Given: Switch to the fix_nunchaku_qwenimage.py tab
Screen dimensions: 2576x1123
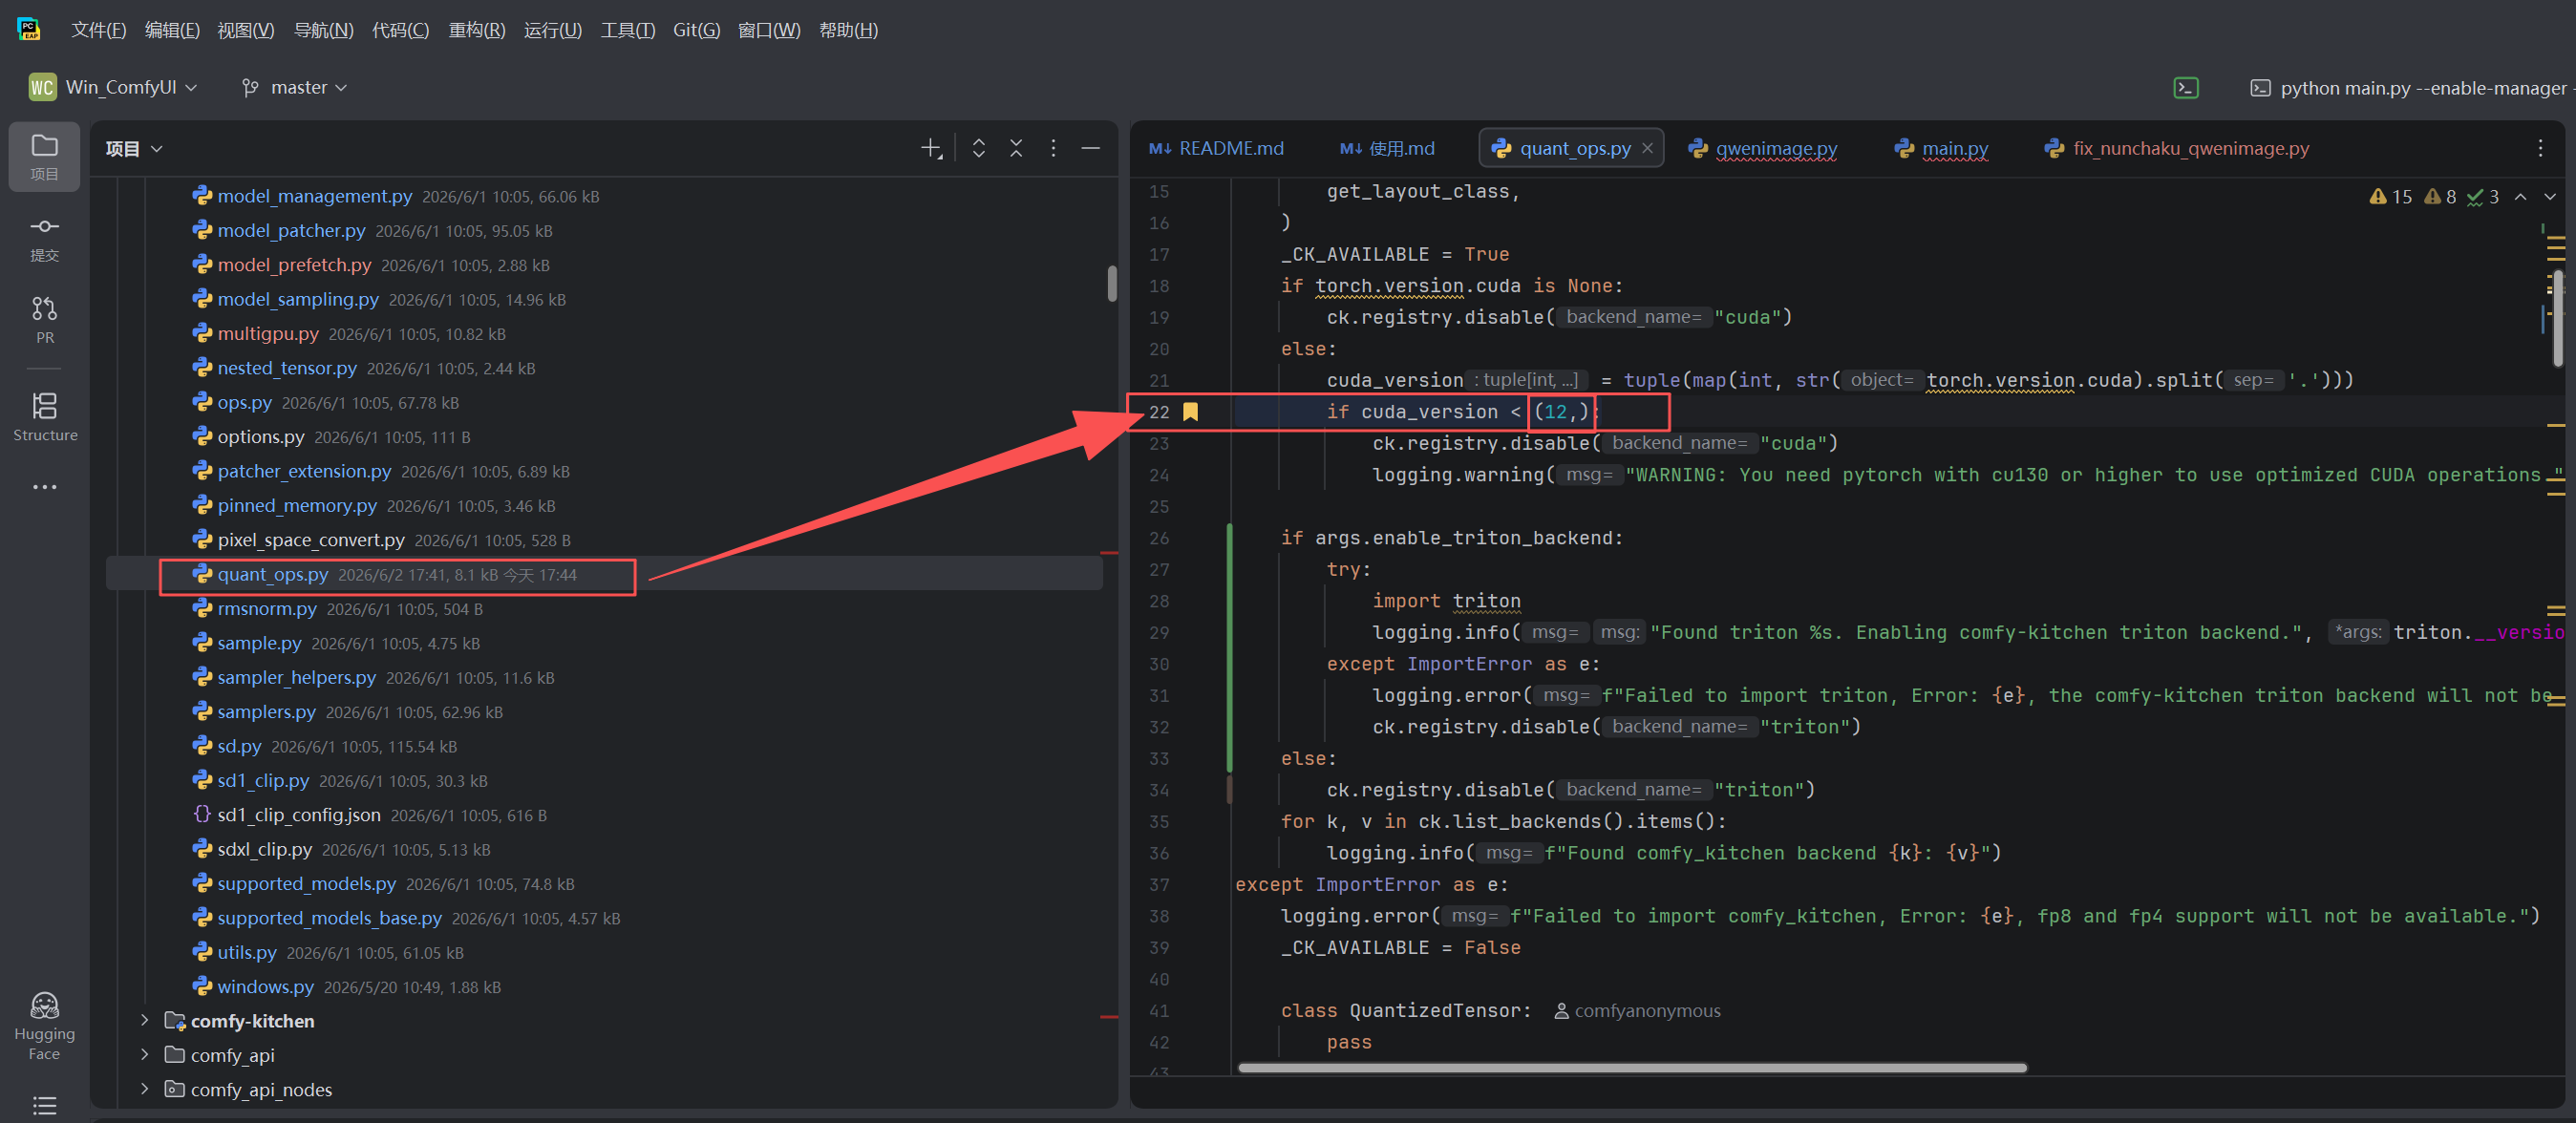Looking at the screenshot, I should [2177, 148].
